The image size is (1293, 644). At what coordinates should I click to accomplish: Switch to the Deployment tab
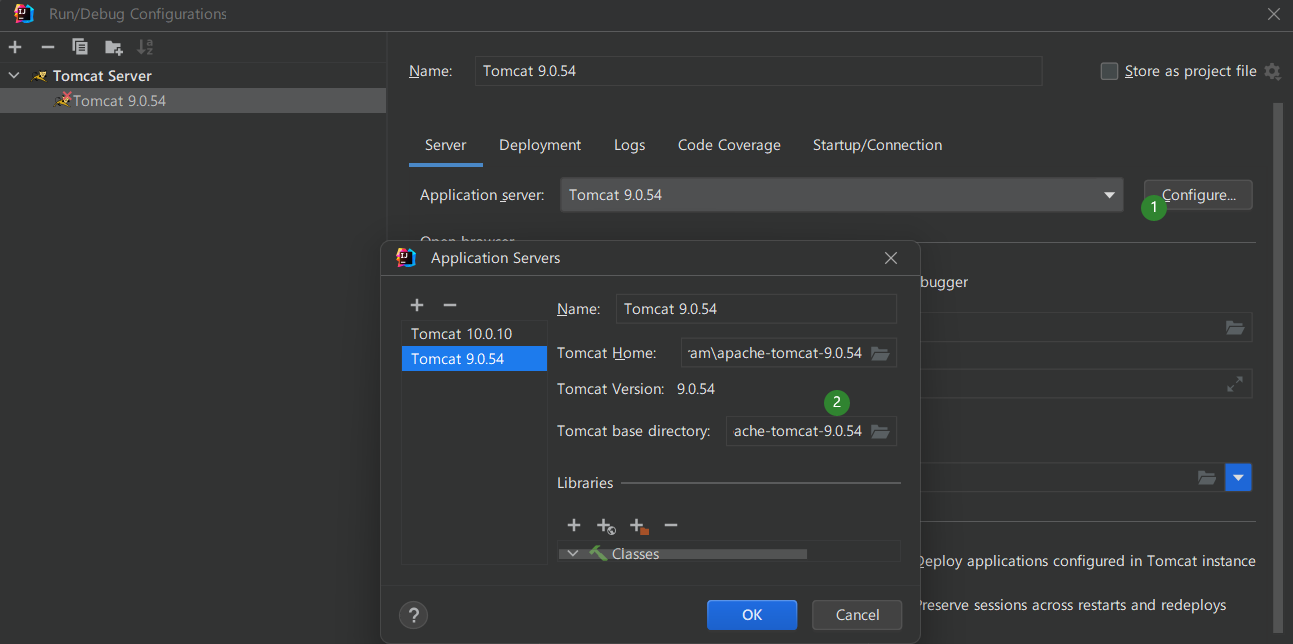coord(540,145)
